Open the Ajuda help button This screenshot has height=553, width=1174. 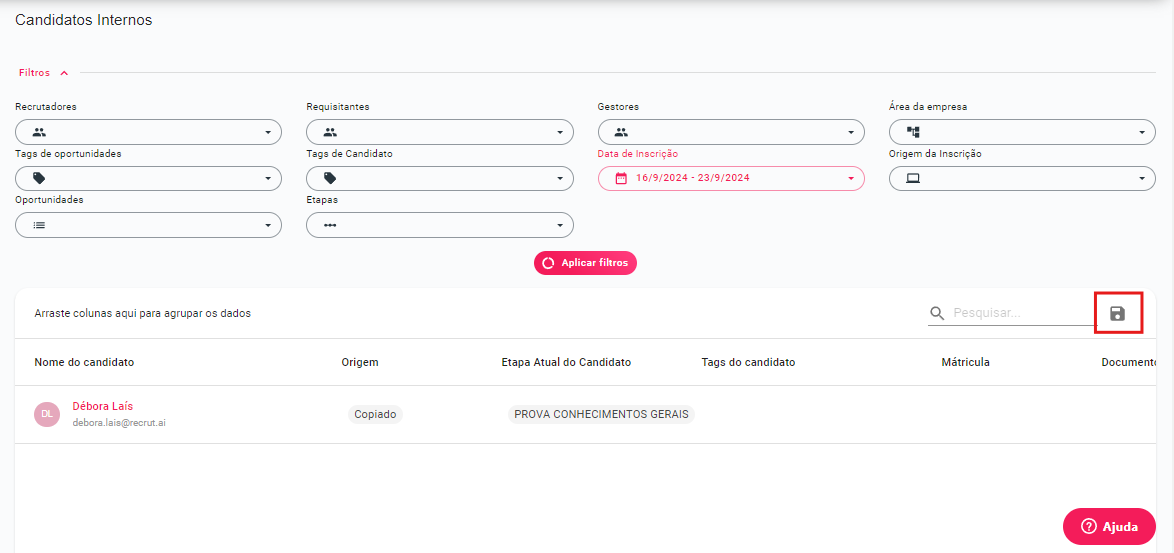(x=1109, y=526)
